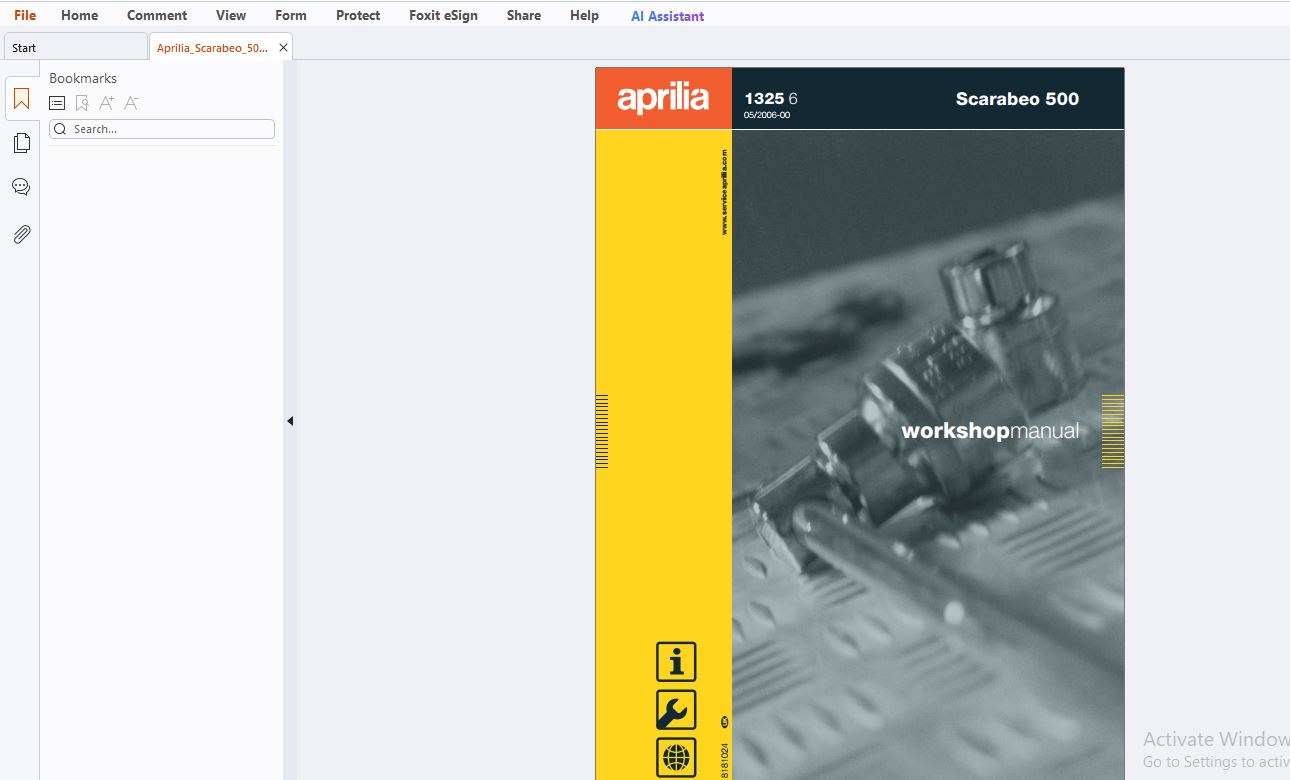Image resolution: width=1290 pixels, height=780 pixels.
Task: Click the bookmarks Search field
Action: coord(162,129)
